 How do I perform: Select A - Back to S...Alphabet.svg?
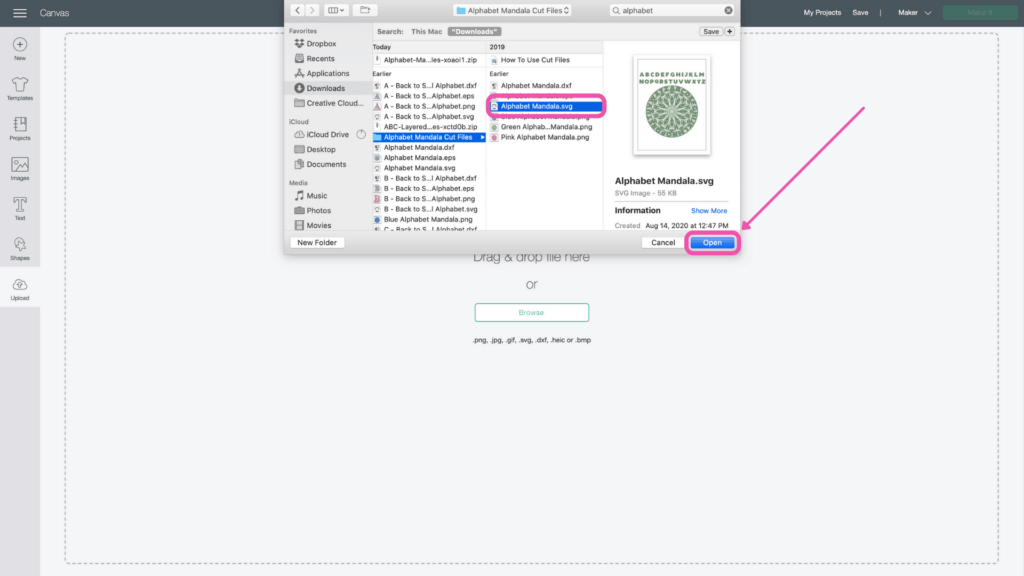click(x=429, y=117)
